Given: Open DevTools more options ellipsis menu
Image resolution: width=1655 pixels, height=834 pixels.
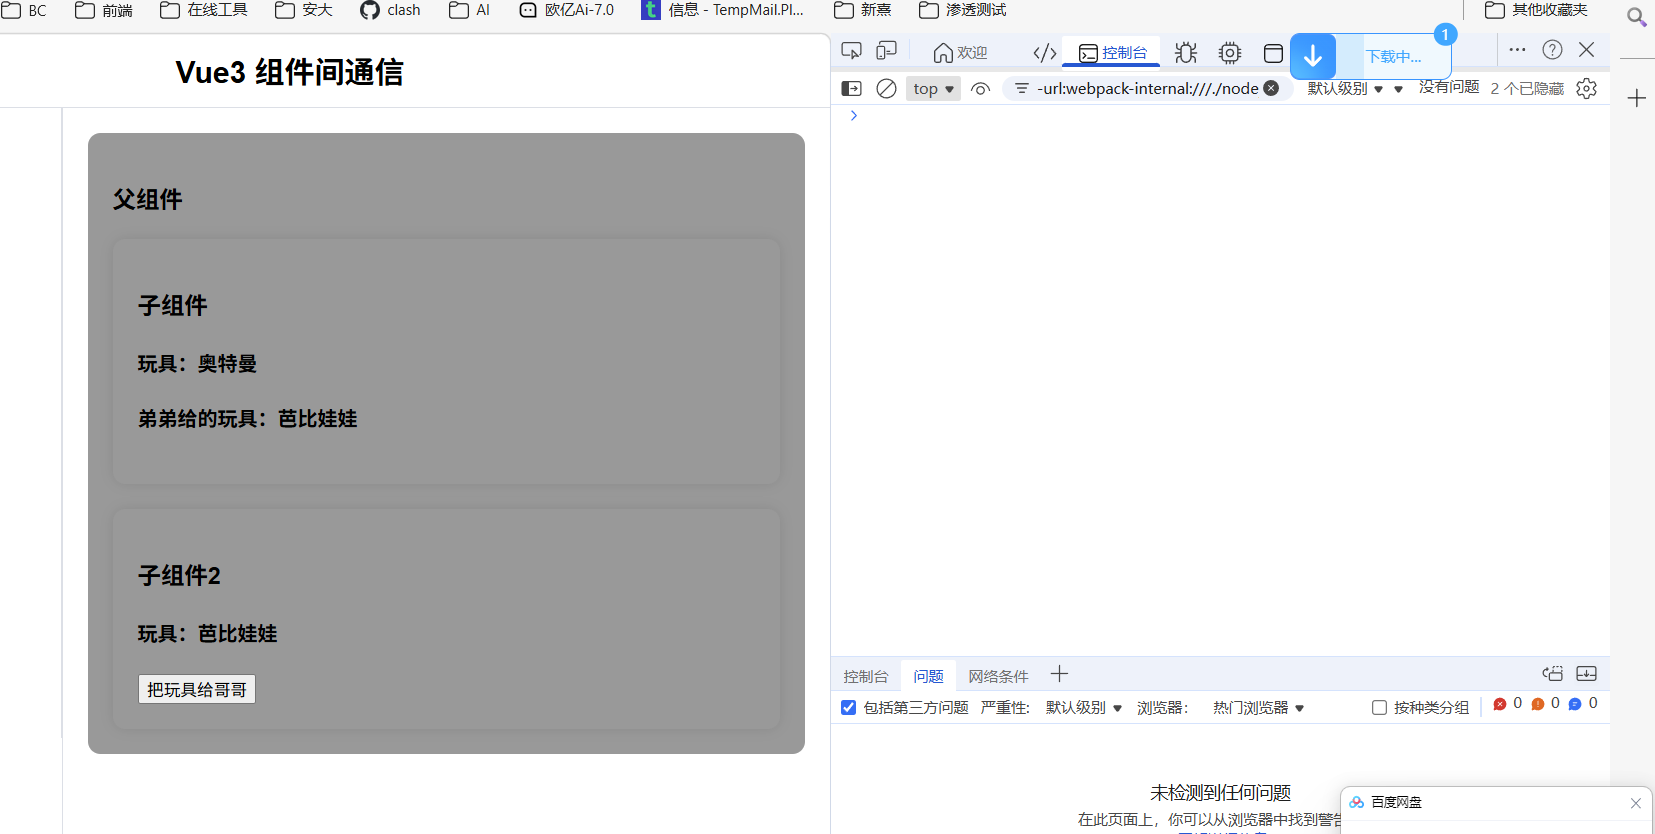Looking at the screenshot, I should coord(1517,50).
